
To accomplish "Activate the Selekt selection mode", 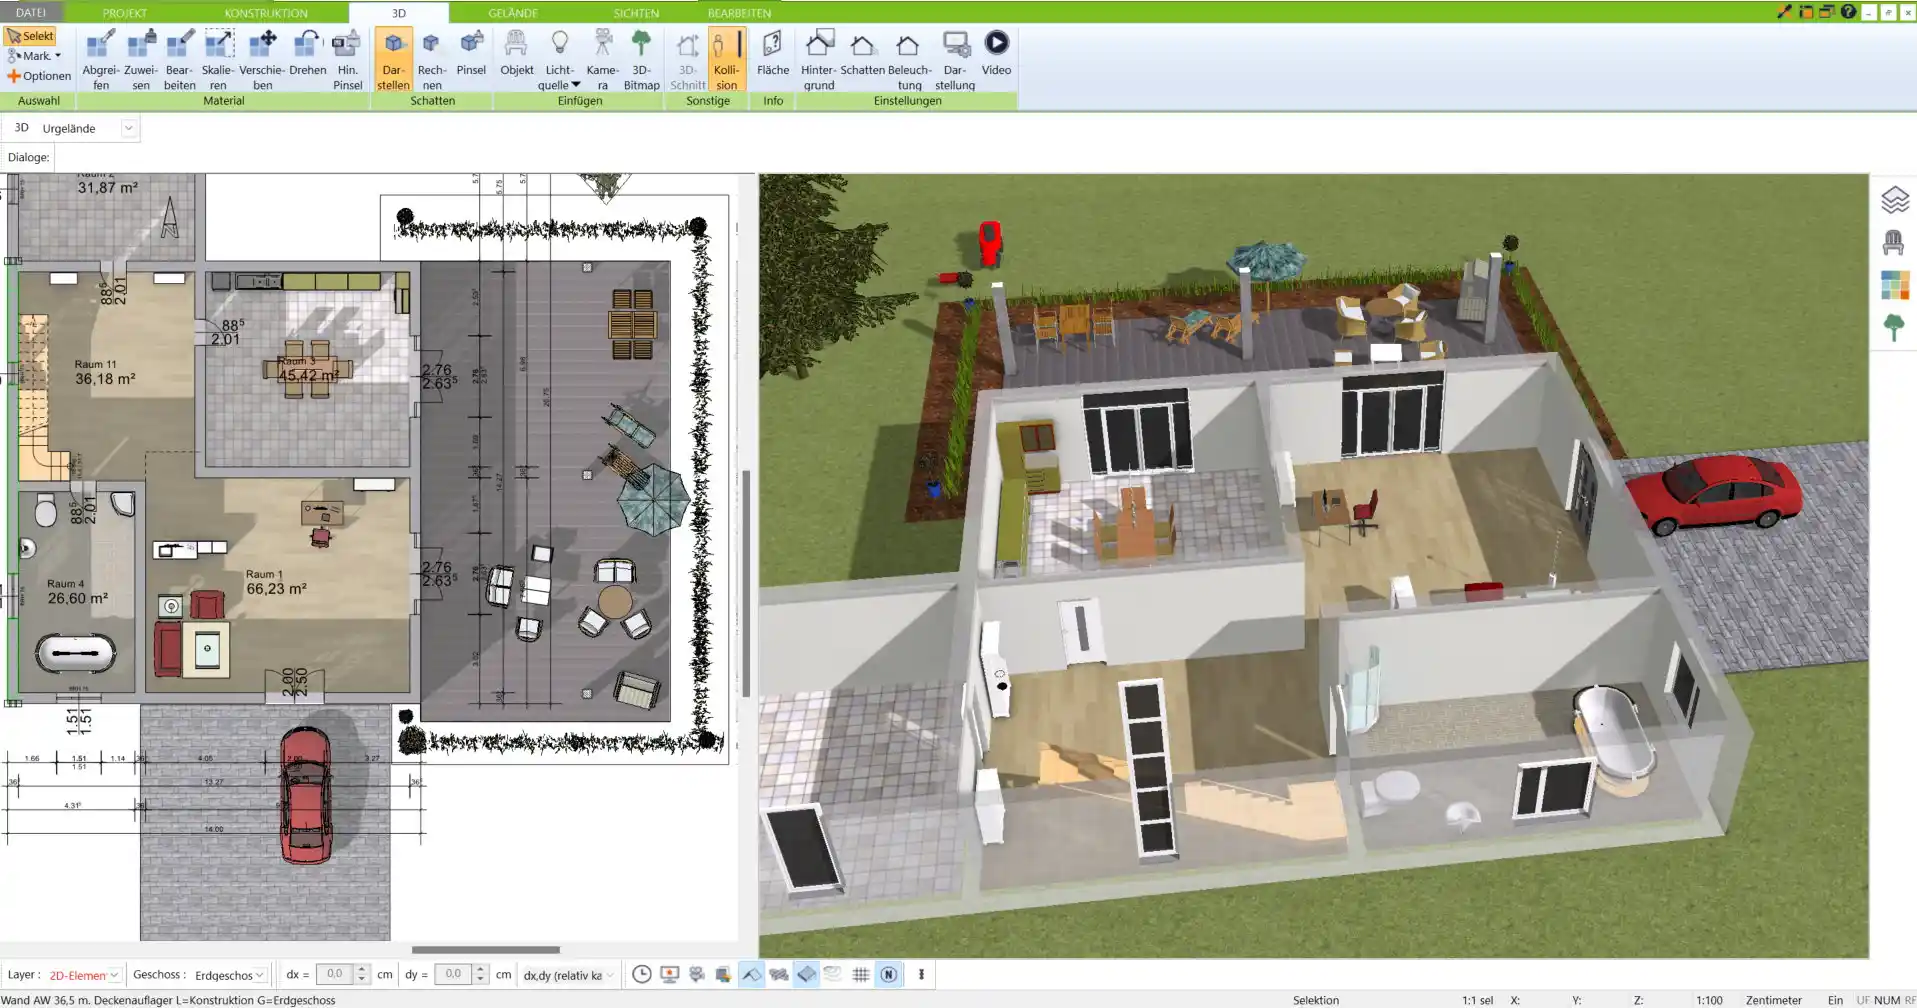I will [x=30, y=36].
